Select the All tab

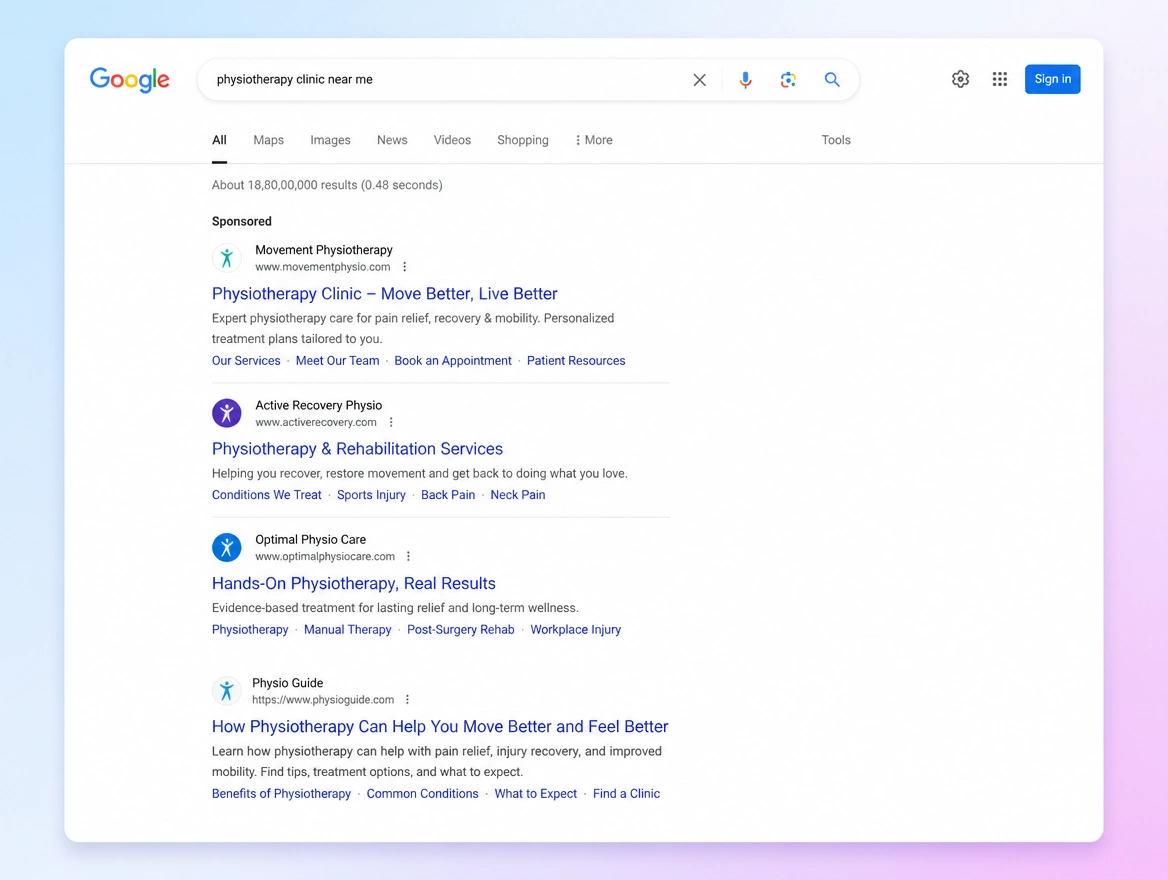[219, 140]
